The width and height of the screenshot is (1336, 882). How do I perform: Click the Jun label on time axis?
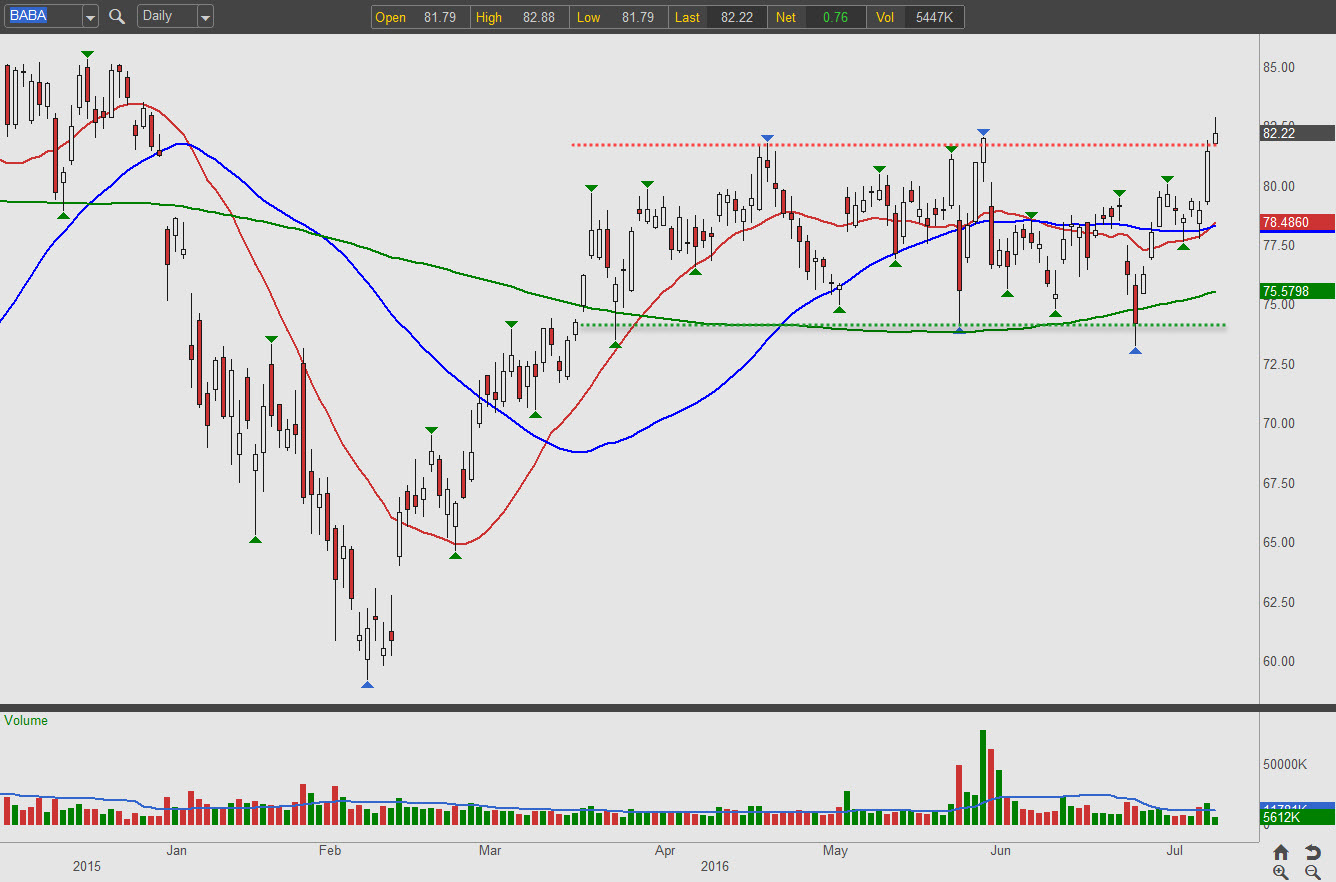pos(1000,852)
